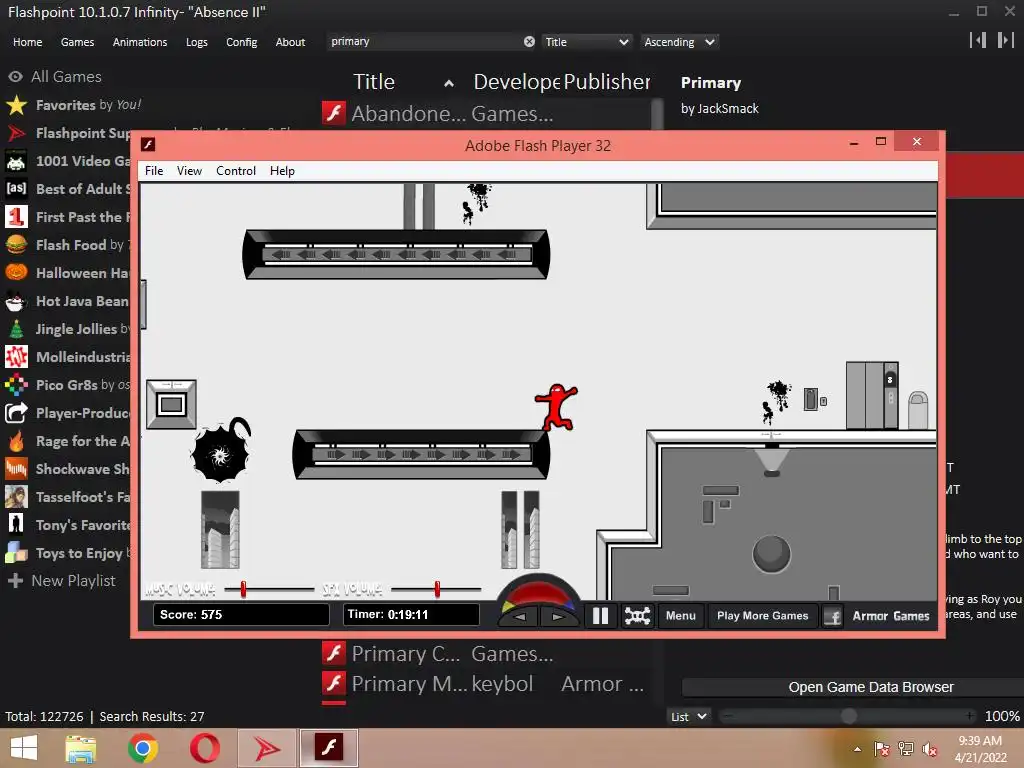Open the Title sort-by dropdown
The width and height of the screenshot is (1024, 768).
[x=586, y=42]
